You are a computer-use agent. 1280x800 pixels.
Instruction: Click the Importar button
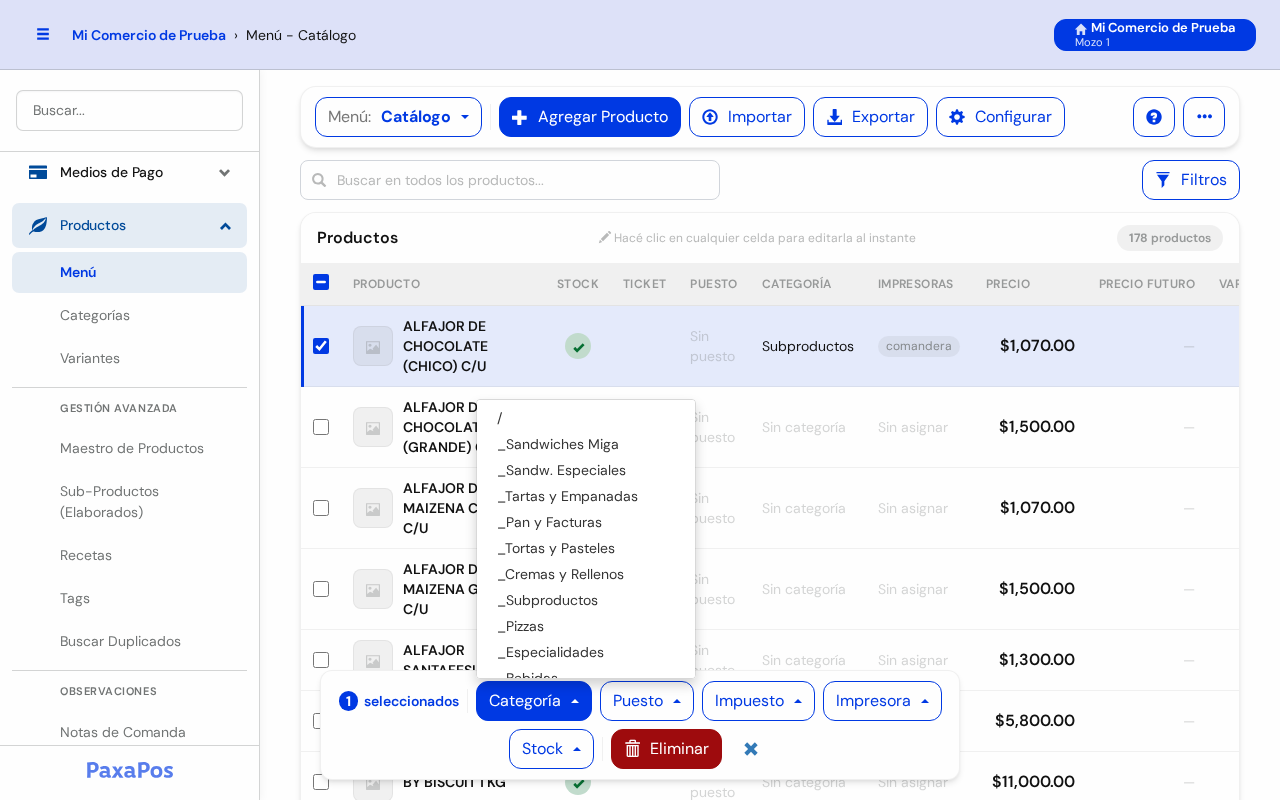(x=747, y=117)
